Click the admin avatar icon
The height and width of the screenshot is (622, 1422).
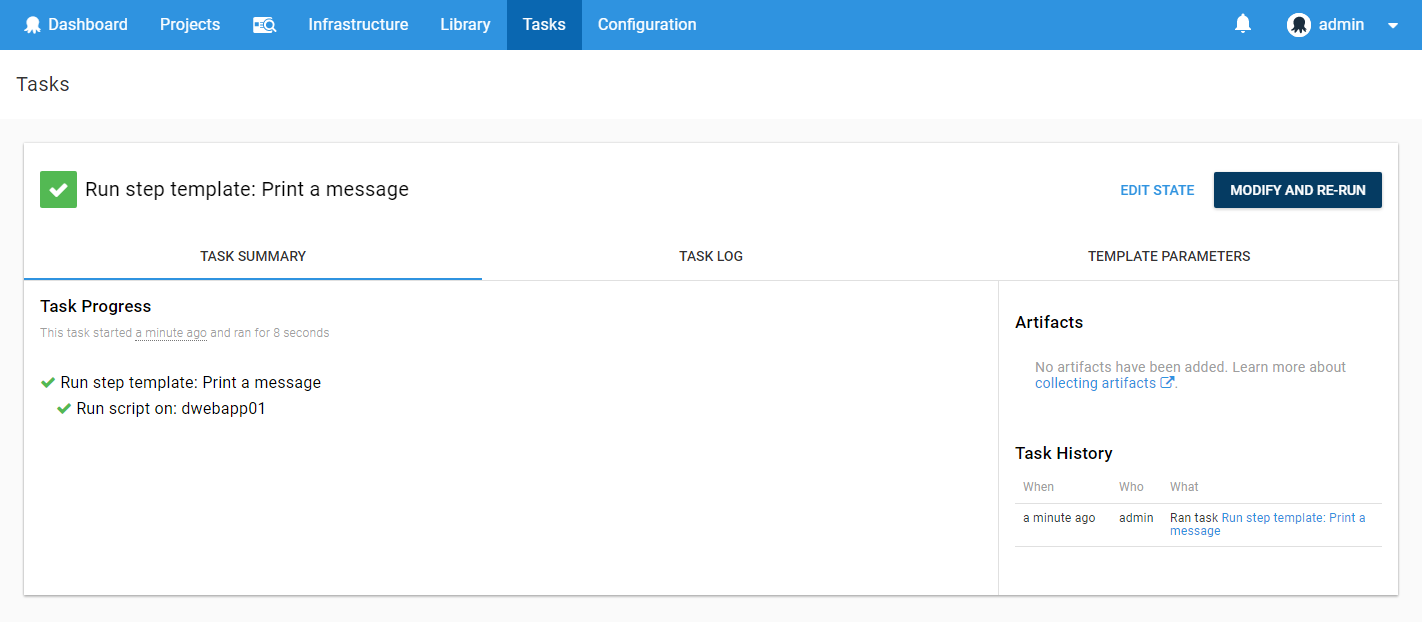1298,23
